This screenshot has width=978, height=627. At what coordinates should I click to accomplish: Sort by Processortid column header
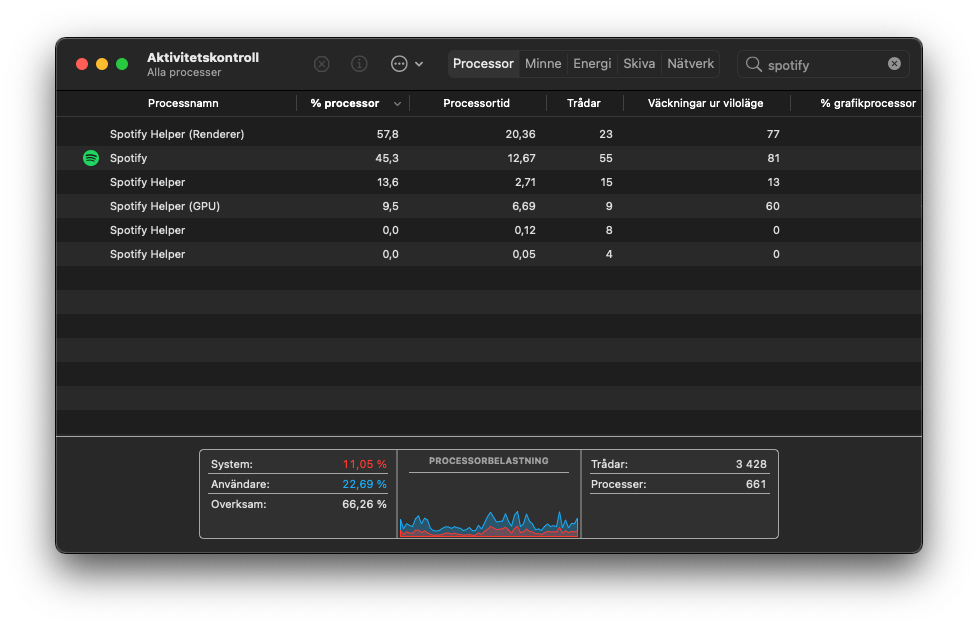(477, 104)
